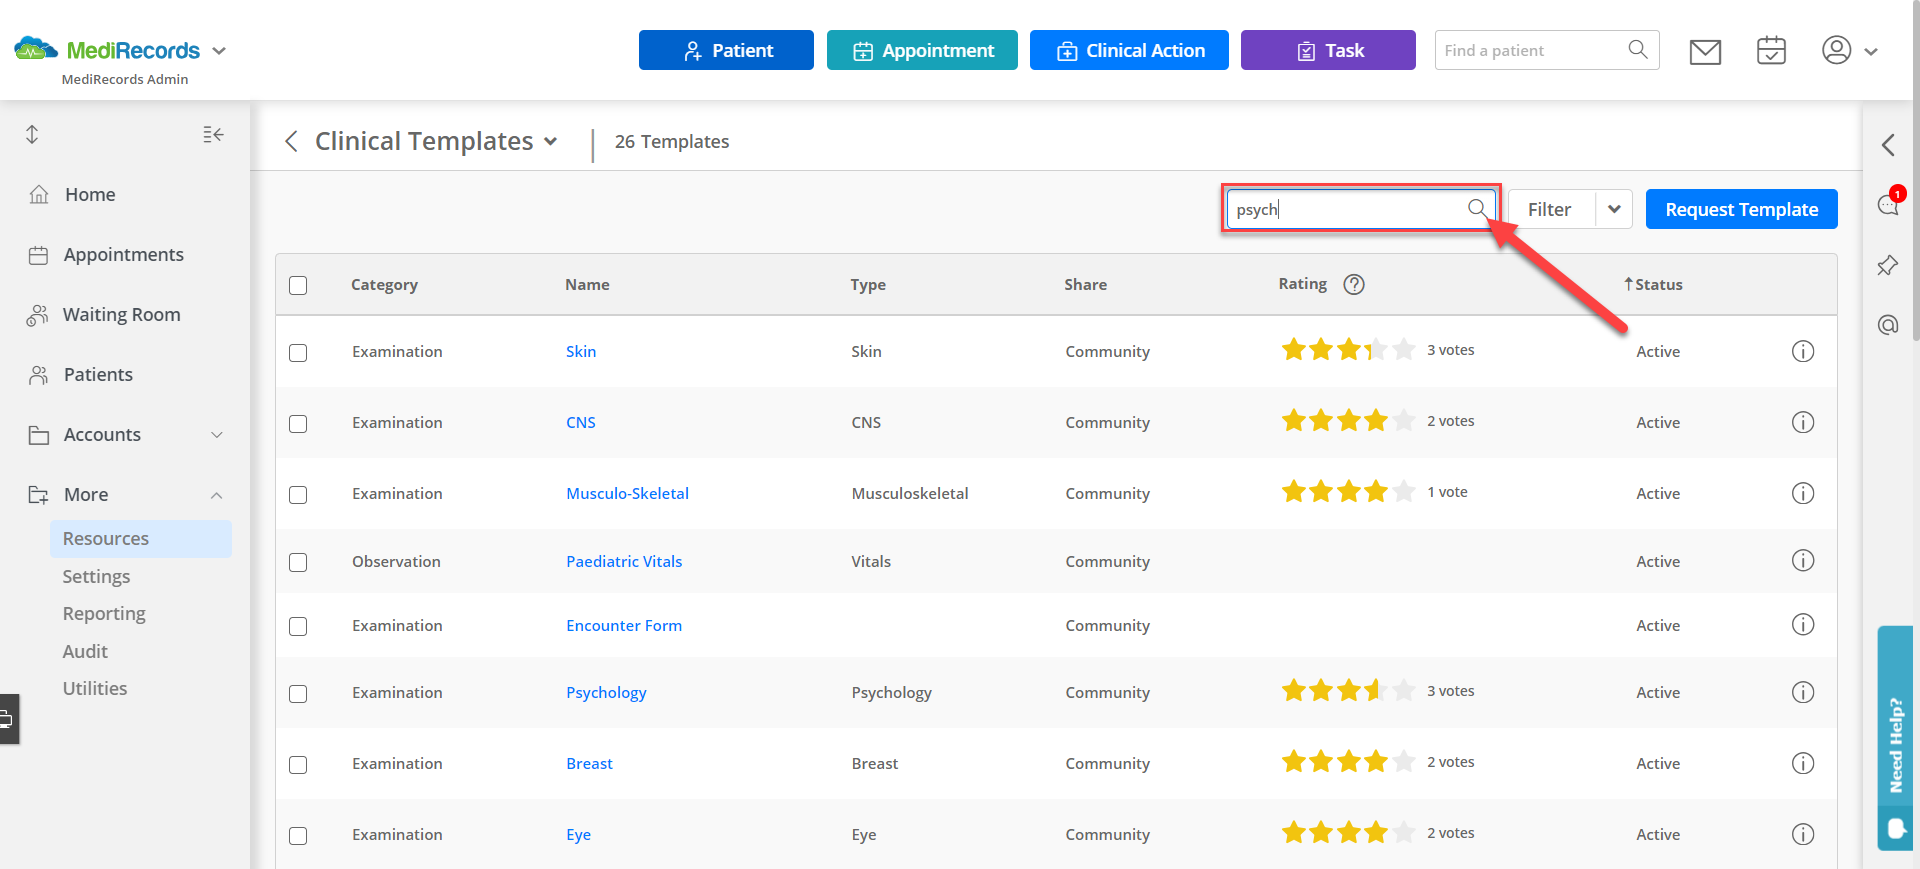Open the Filter dropdown arrow
1920x869 pixels.
pos(1614,209)
